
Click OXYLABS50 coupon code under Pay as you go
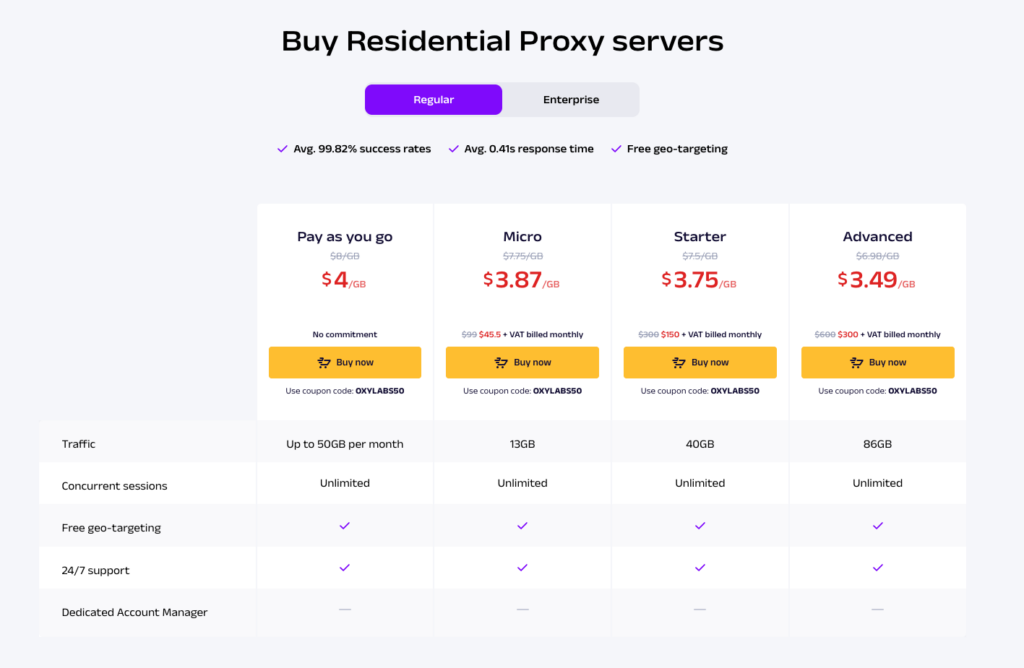[x=379, y=390]
